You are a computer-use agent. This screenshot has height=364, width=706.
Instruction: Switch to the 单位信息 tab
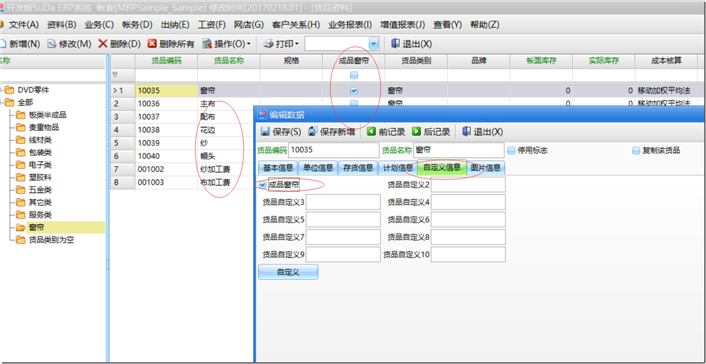click(317, 168)
